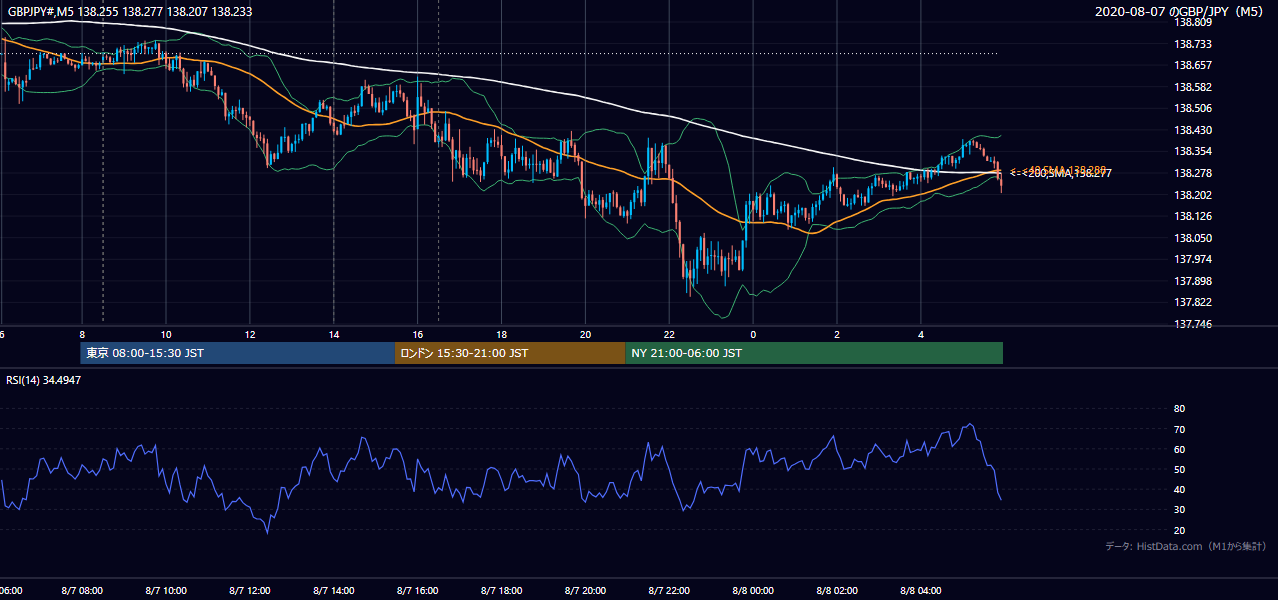1278x600 pixels.
Task: Click the 8/7 12:00 time label
Action: click(x=250, y=591)
